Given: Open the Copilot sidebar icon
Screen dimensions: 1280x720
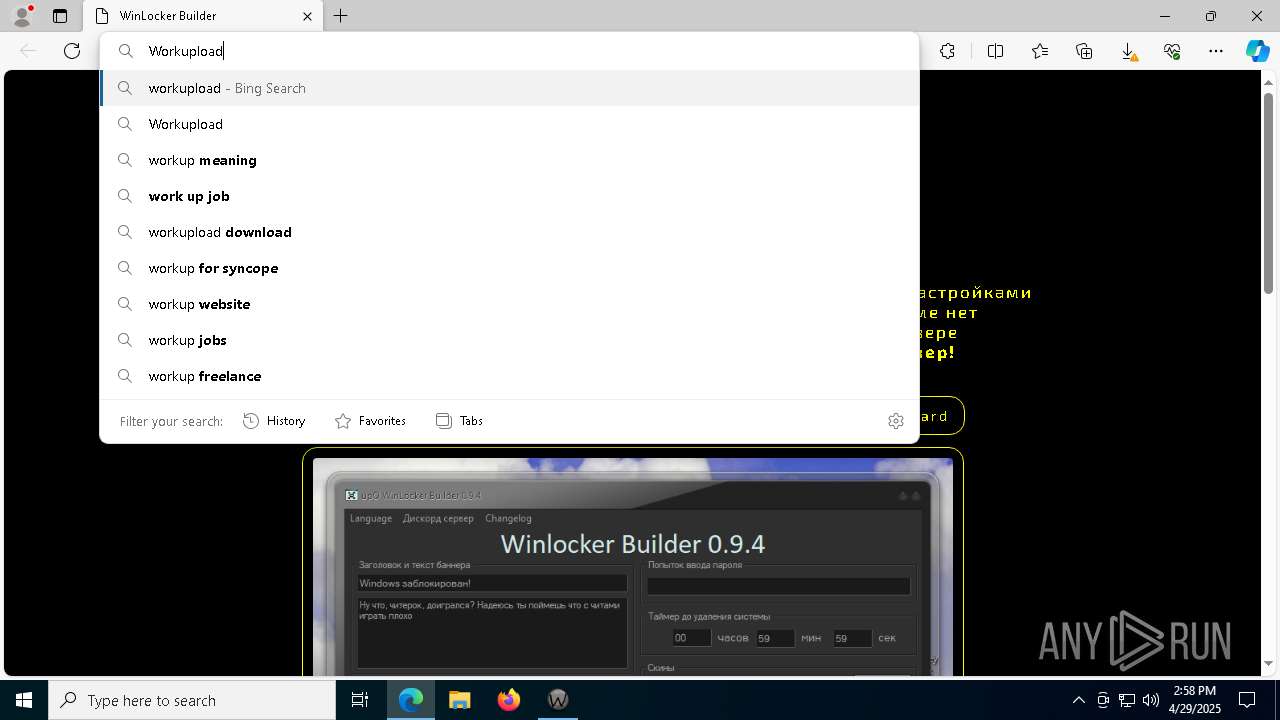Looking at the screenshot, I should point(1257,51).
